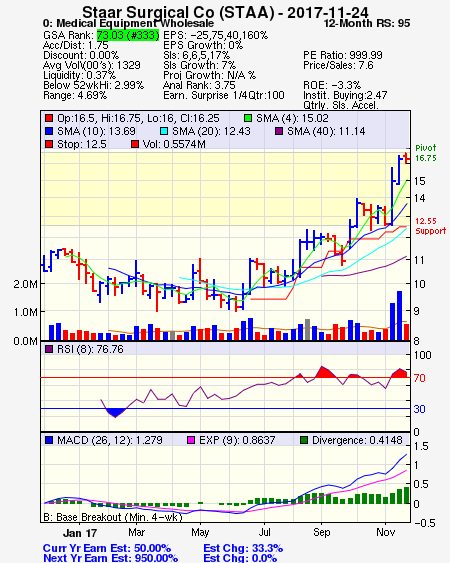The height and width of the screenshot is (563, 450).
Task: Click the Range: 4.69% value
Action: click(x=75, y=96)
